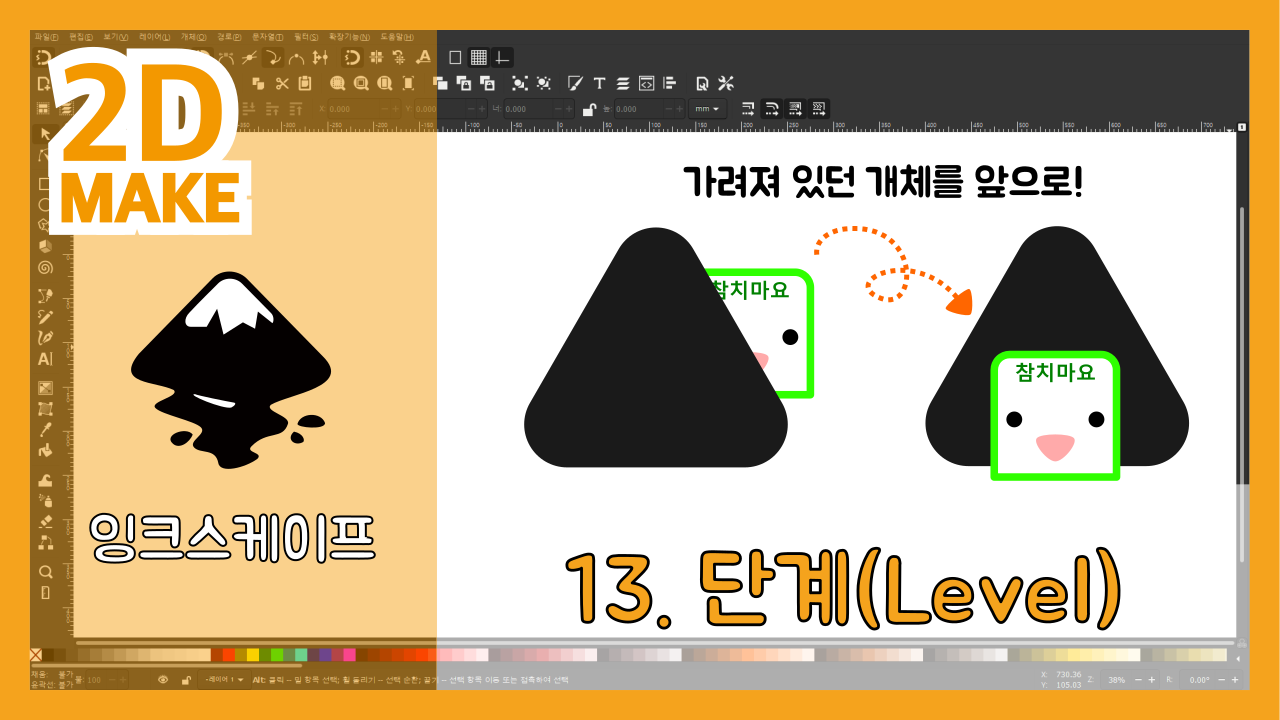Click the Ungroup objects icon
This screenshot has width=1280, height=720.
(x=543, y=83)
